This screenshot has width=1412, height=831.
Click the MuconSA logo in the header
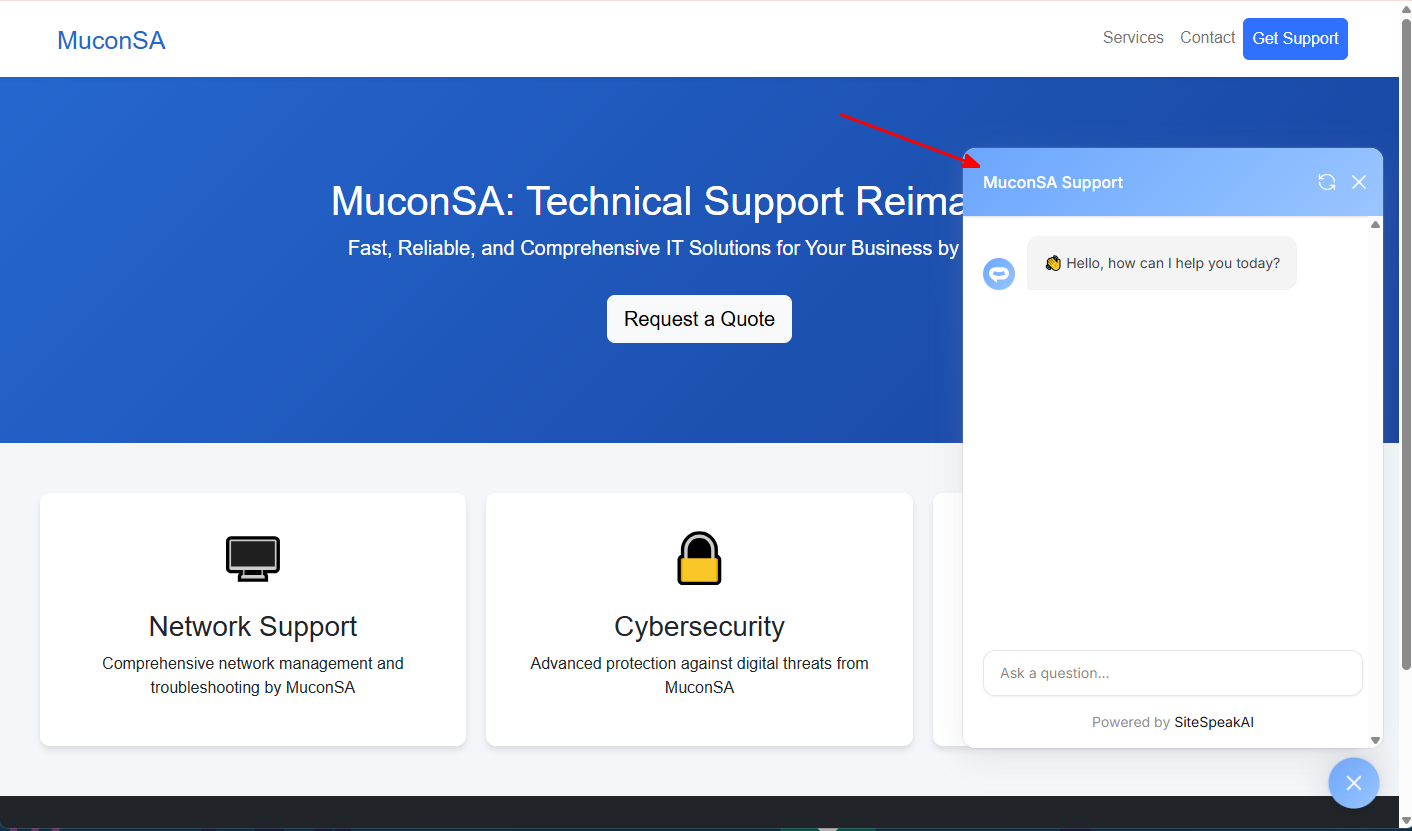111,40
